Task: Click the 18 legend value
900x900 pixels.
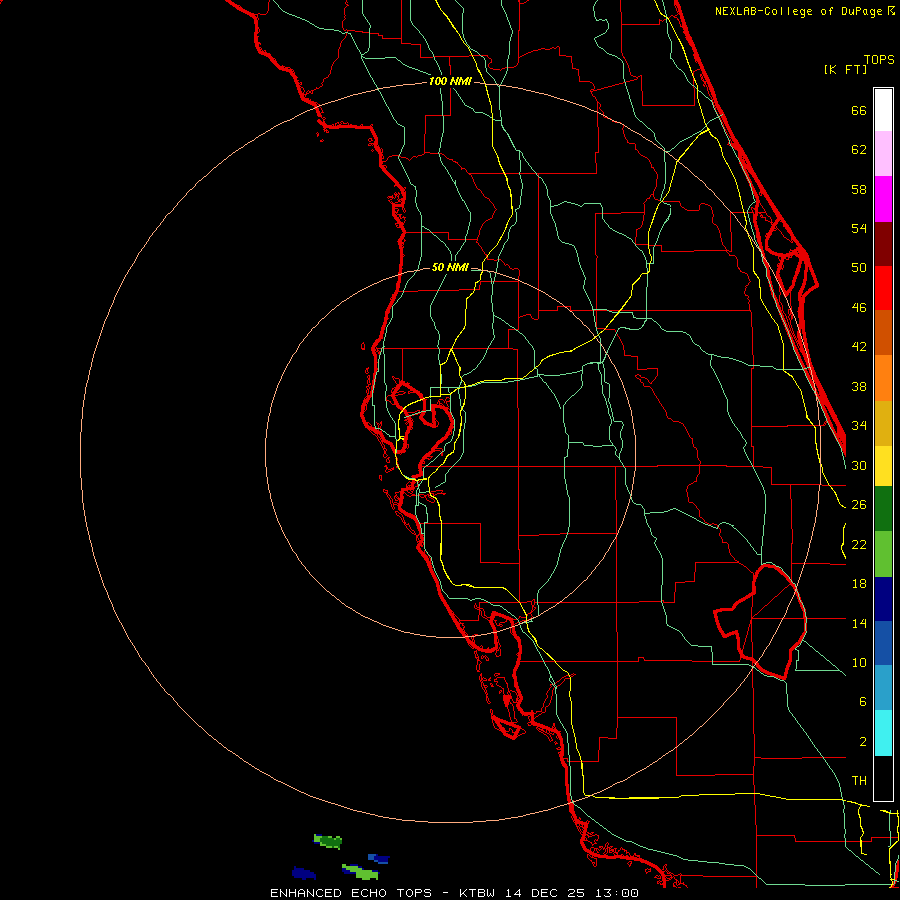Action: (x=859, y=584)
